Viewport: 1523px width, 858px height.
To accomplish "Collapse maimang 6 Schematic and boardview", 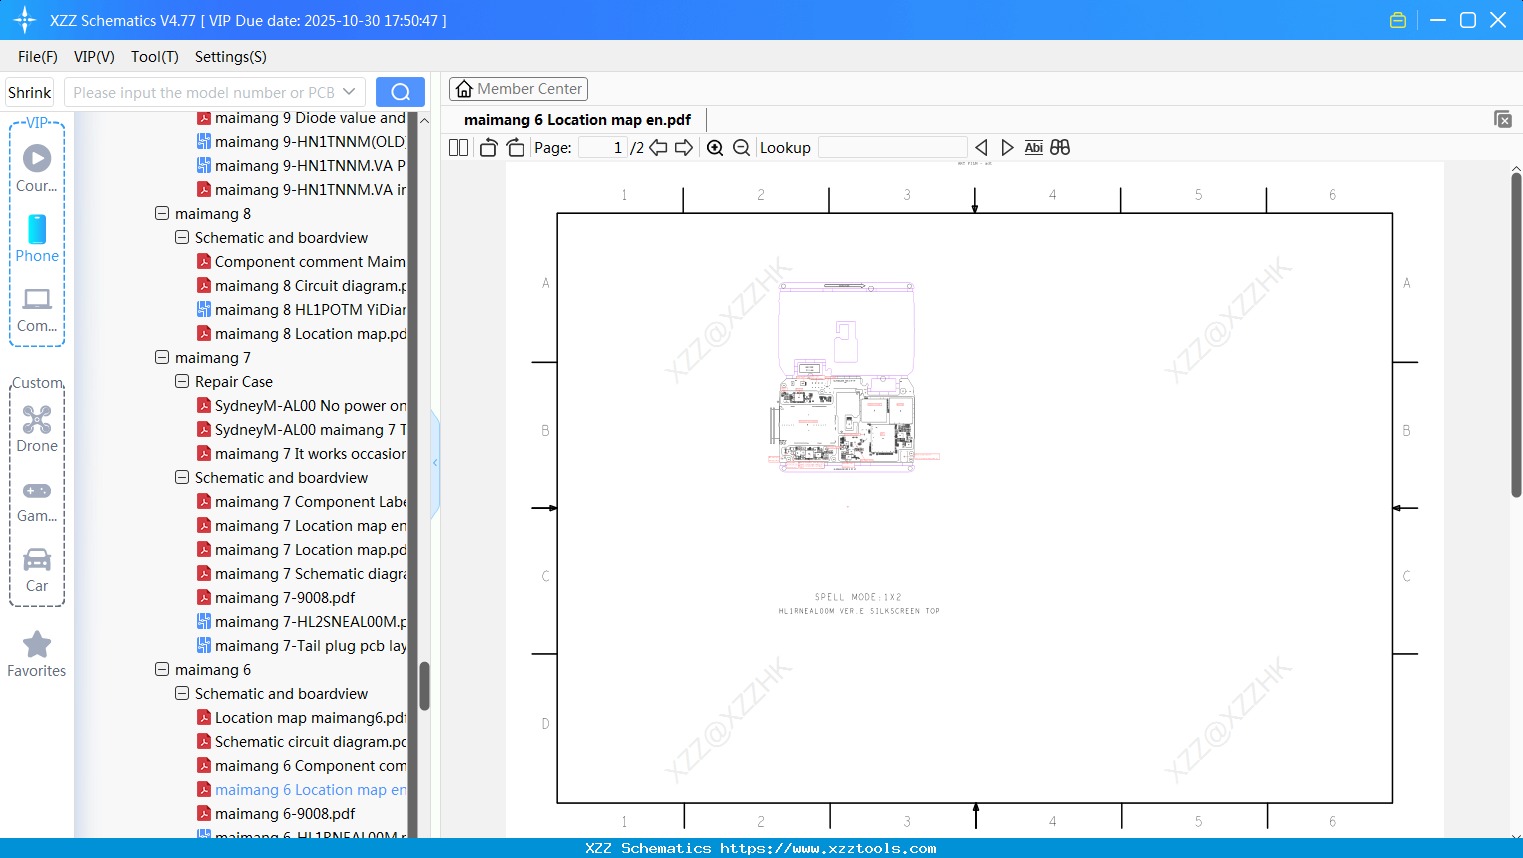I will (182, 693).
